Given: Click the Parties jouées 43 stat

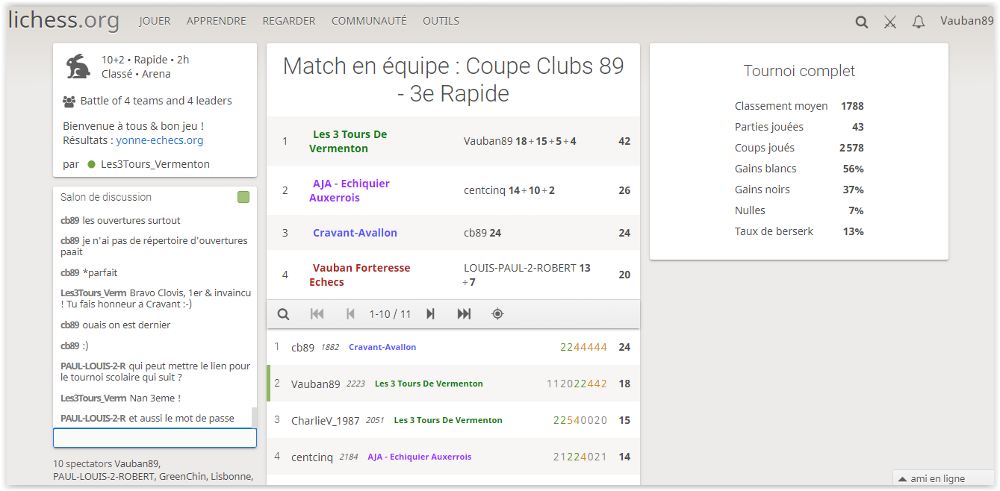Looking at the screenshot, I should [x=799, y=127].
